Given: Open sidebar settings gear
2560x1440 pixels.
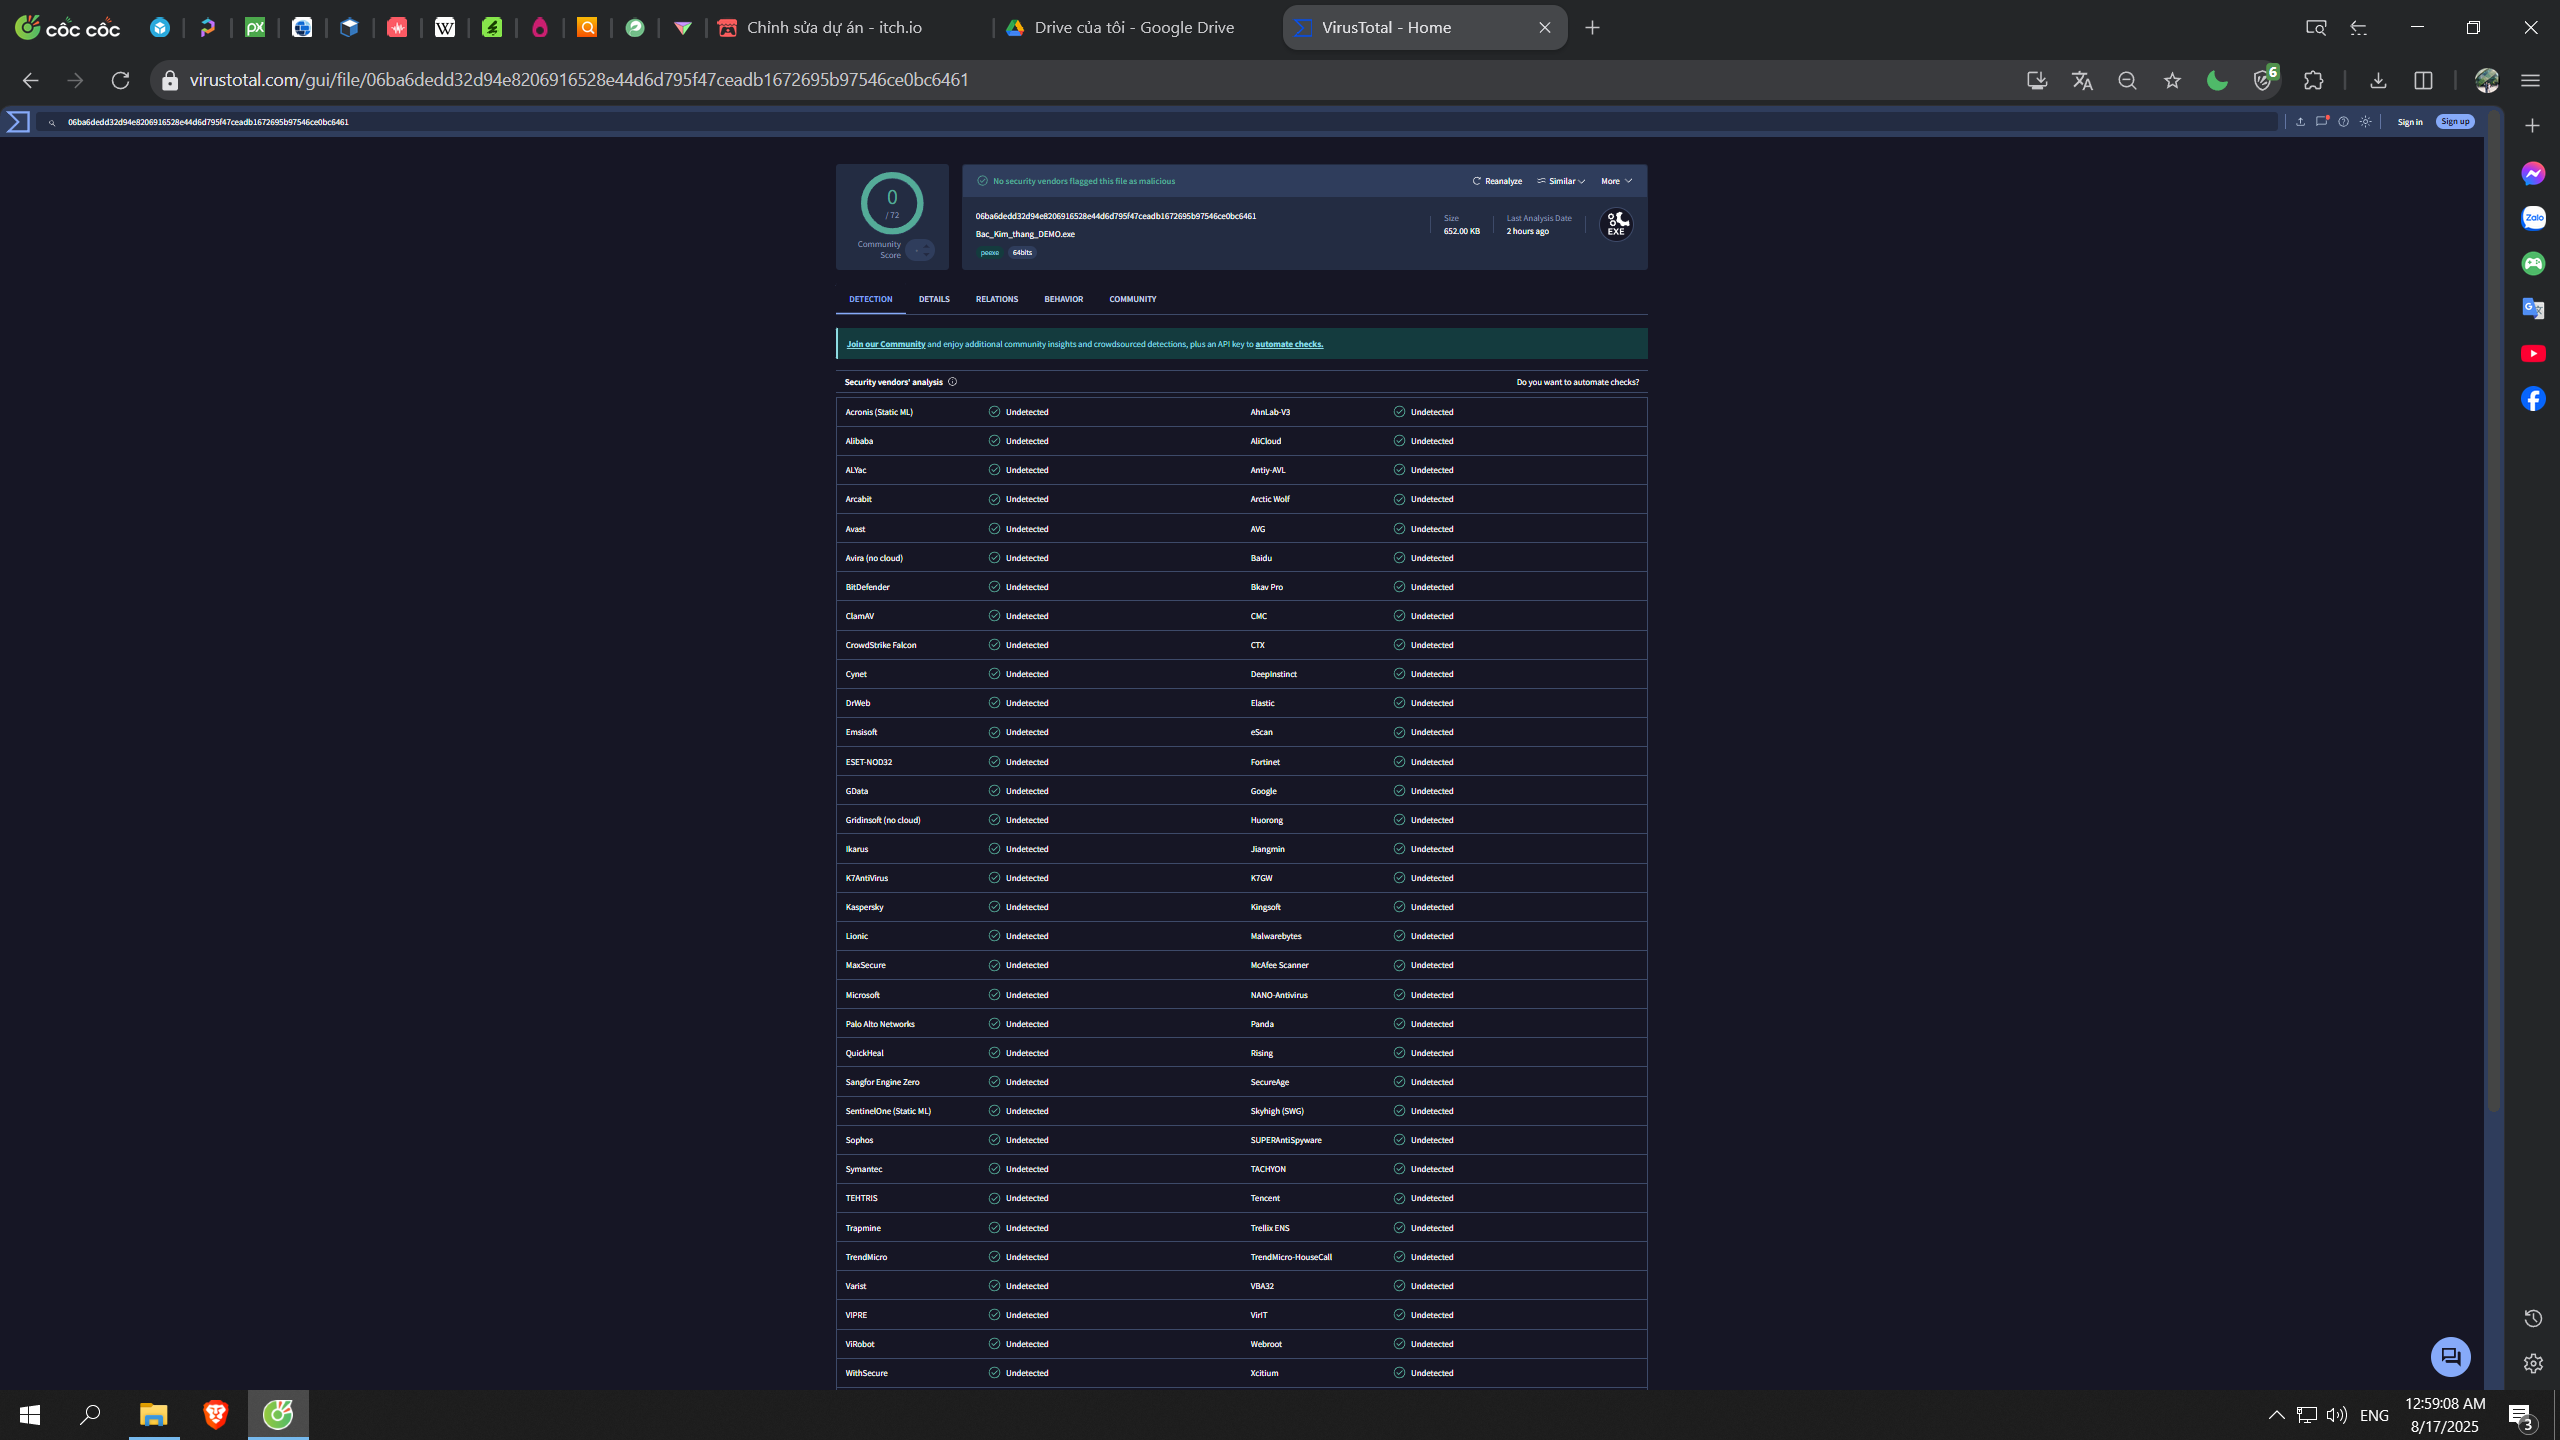Looking at the screenshot, I should point(2533,1363).
